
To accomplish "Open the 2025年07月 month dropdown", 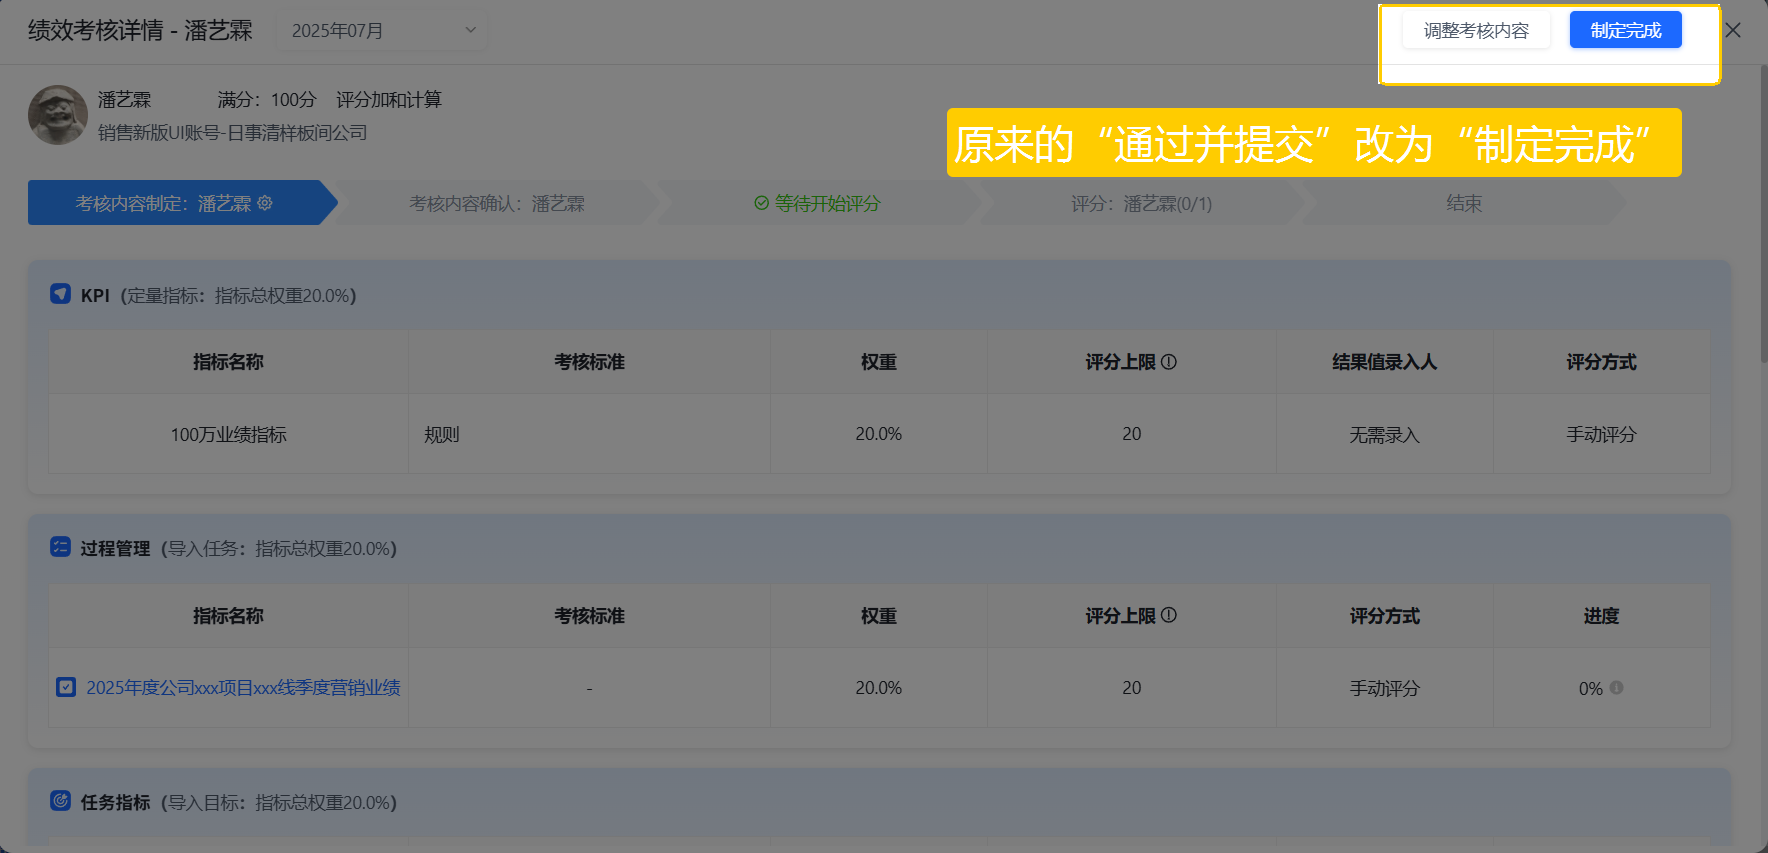I will [x=382, y=31].
